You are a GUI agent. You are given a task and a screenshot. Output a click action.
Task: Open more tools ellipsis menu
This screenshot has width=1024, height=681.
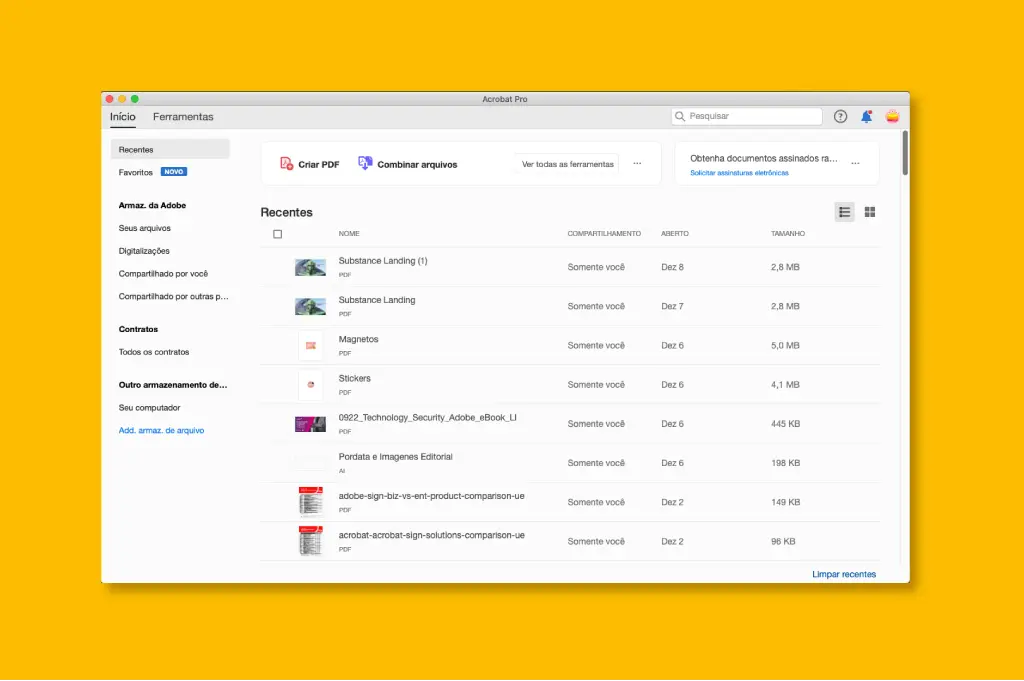[637, 163]
